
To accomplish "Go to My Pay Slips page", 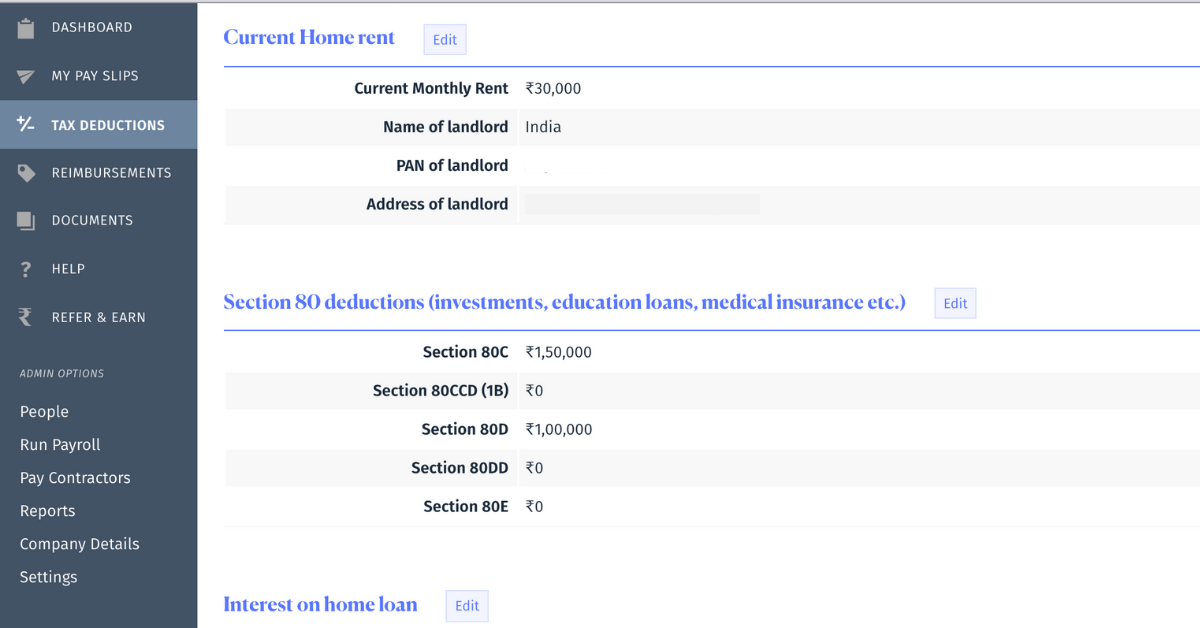I will point(95,76).
